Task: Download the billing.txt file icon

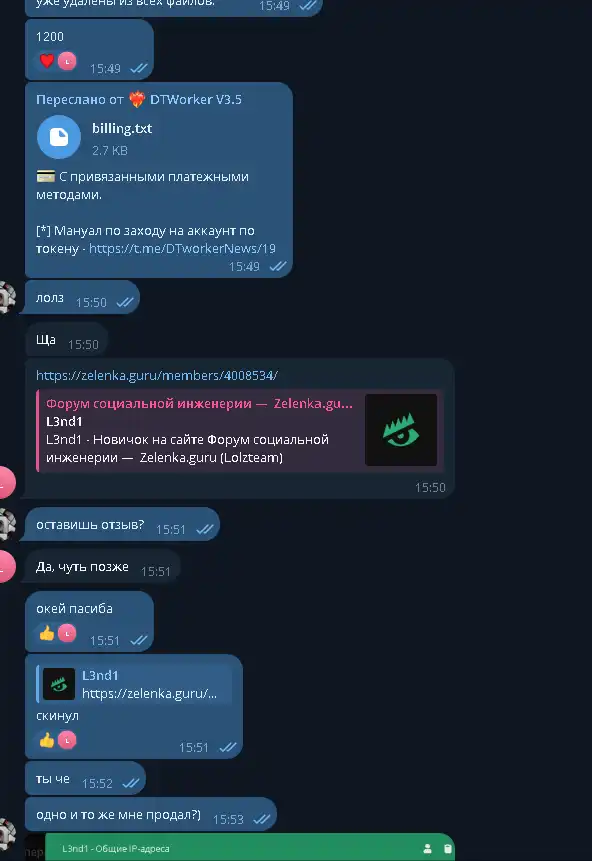Action: click(x=59, y=137)
